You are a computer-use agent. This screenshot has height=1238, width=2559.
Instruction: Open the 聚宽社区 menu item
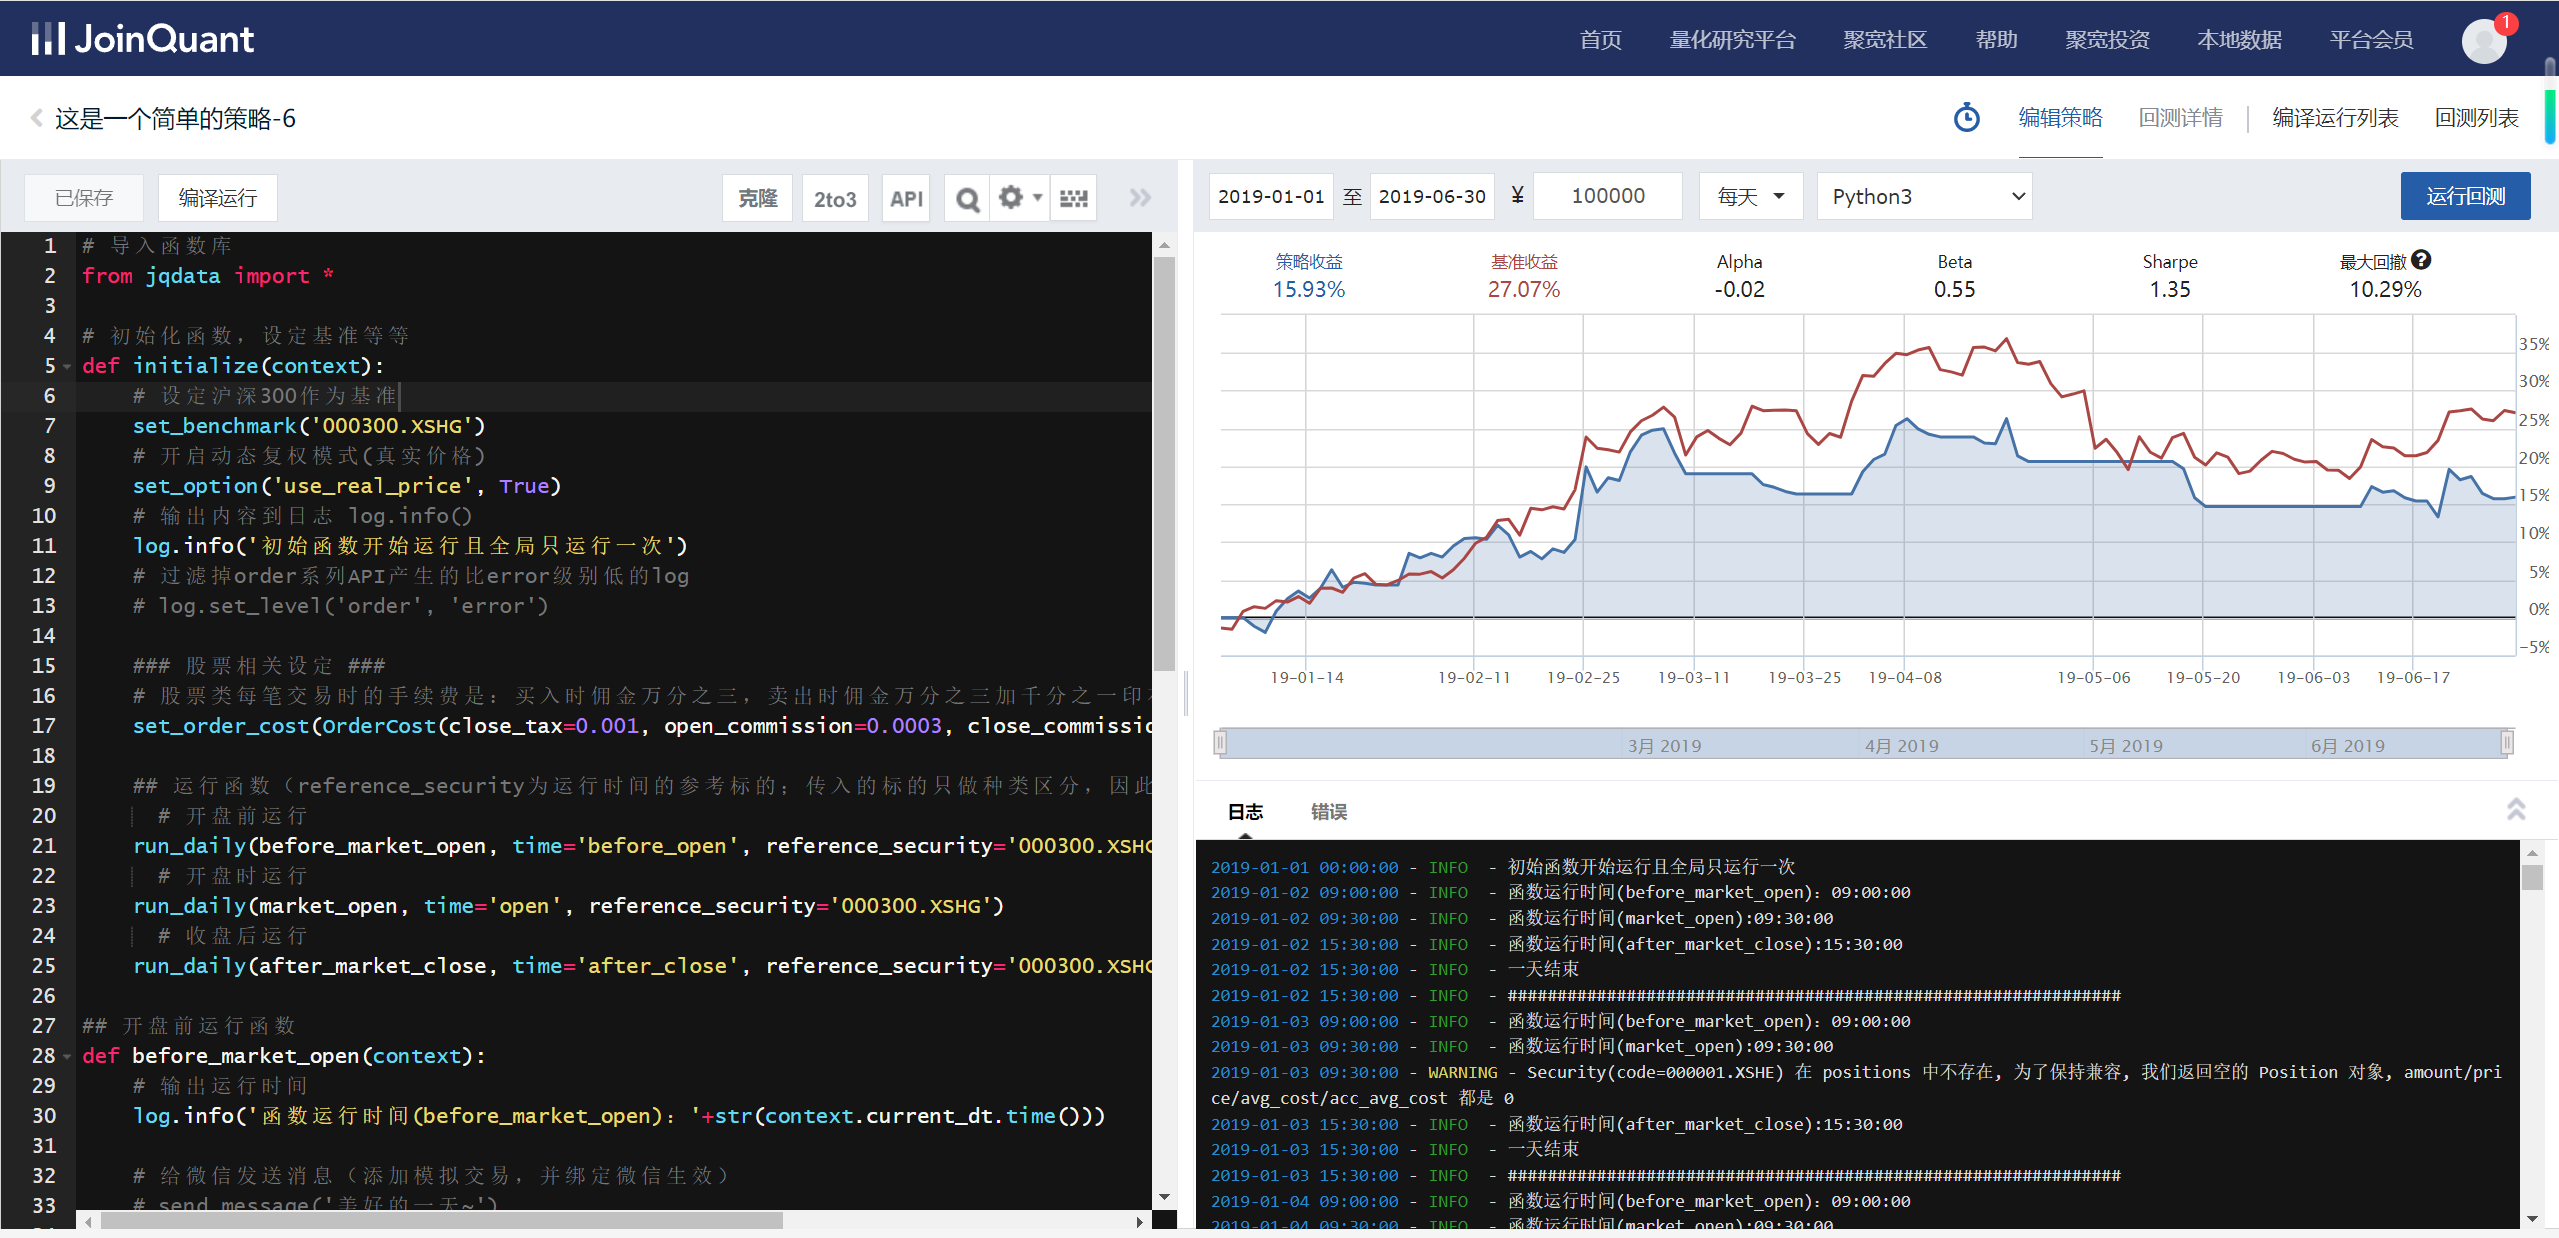(x=1882, y=39)
